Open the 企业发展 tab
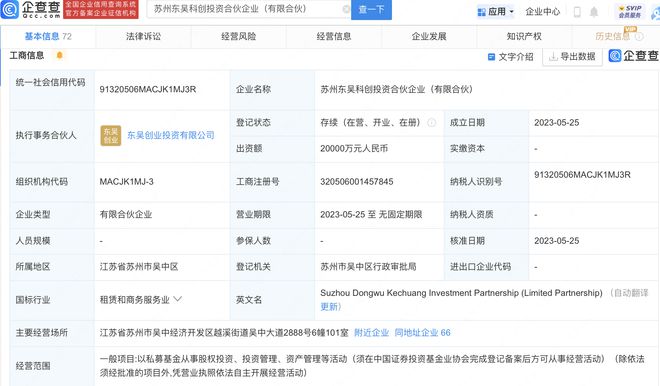660x386 pixels. [429, 37]
